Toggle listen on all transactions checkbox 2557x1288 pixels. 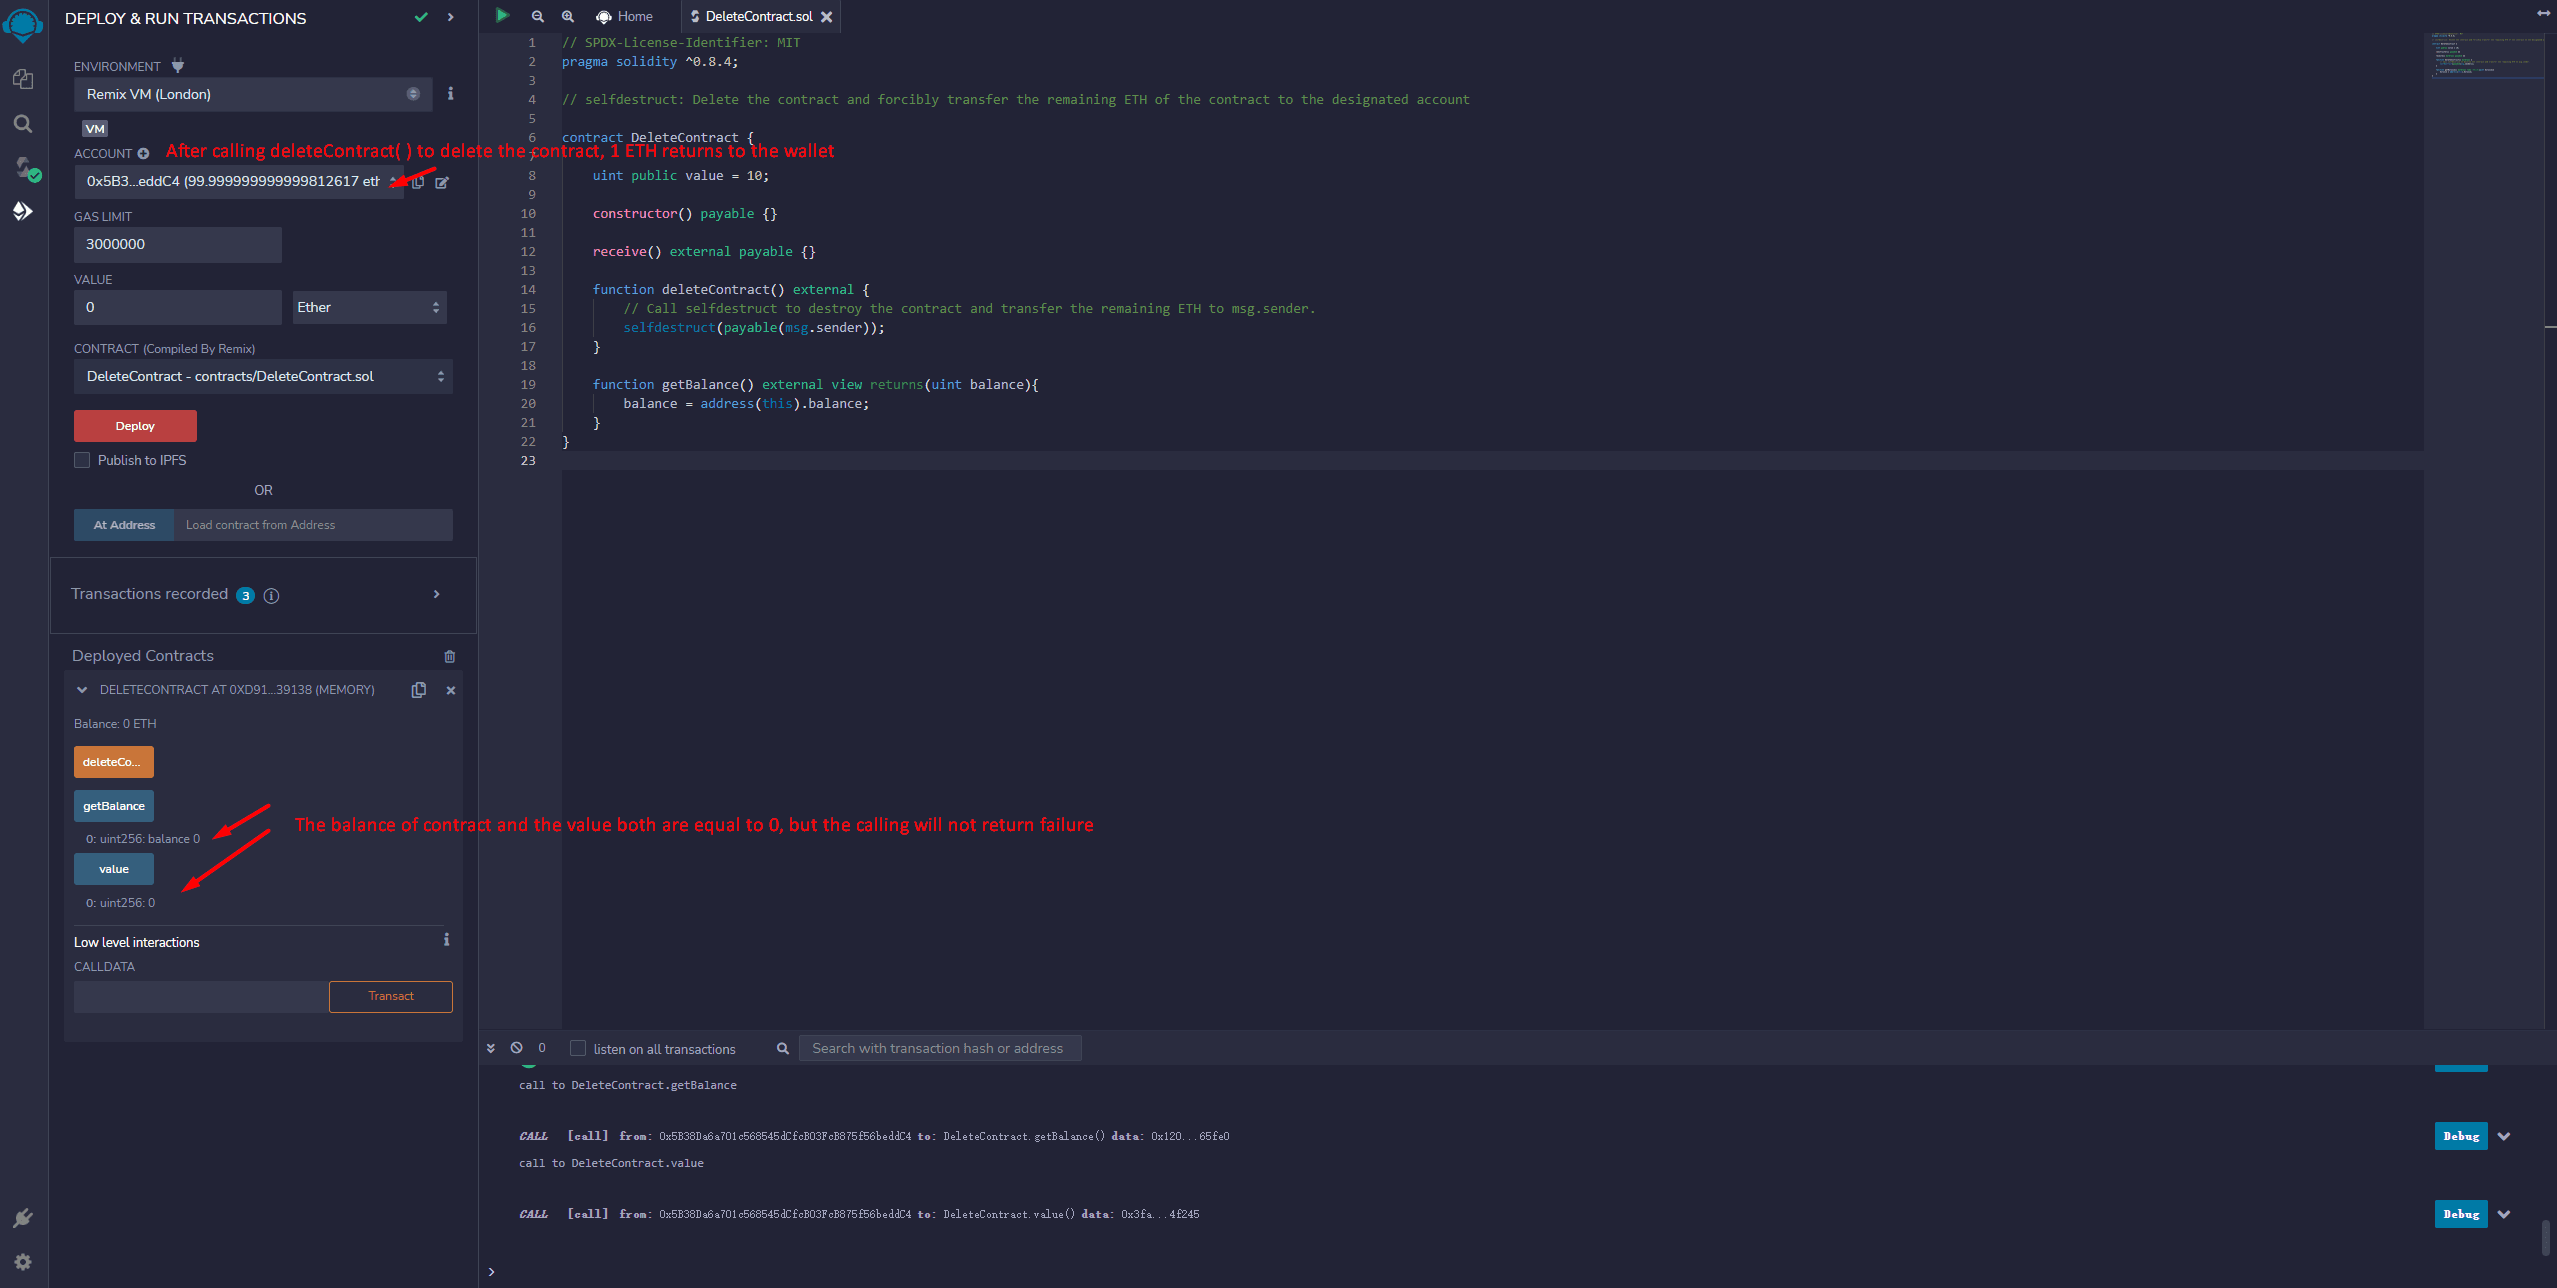[578, 1048]
